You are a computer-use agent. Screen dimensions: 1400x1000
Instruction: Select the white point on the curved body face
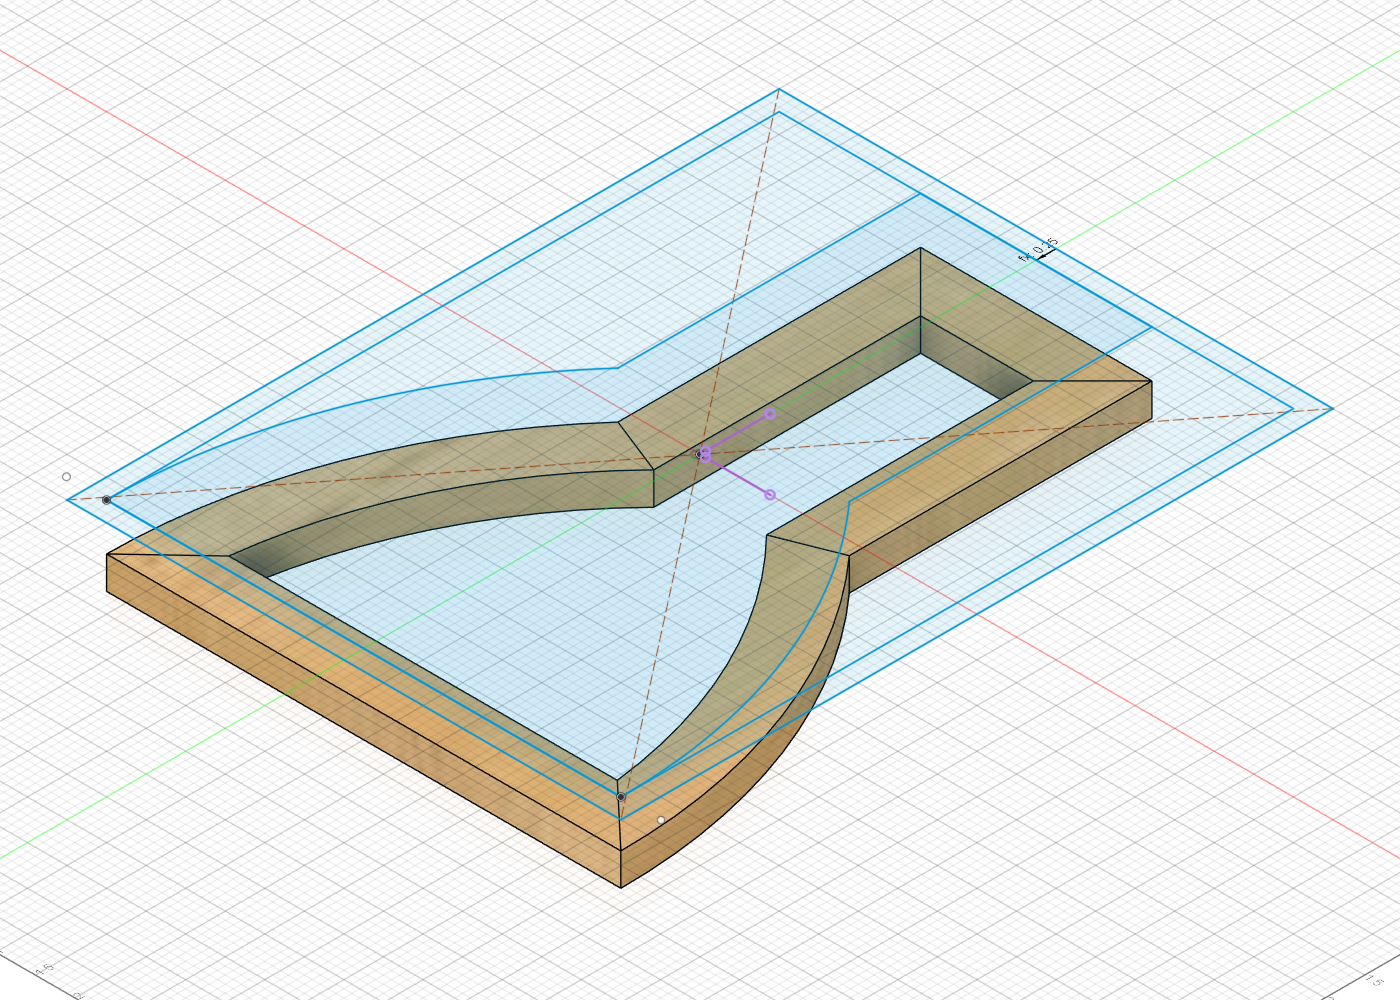click(x=661, y=820)
